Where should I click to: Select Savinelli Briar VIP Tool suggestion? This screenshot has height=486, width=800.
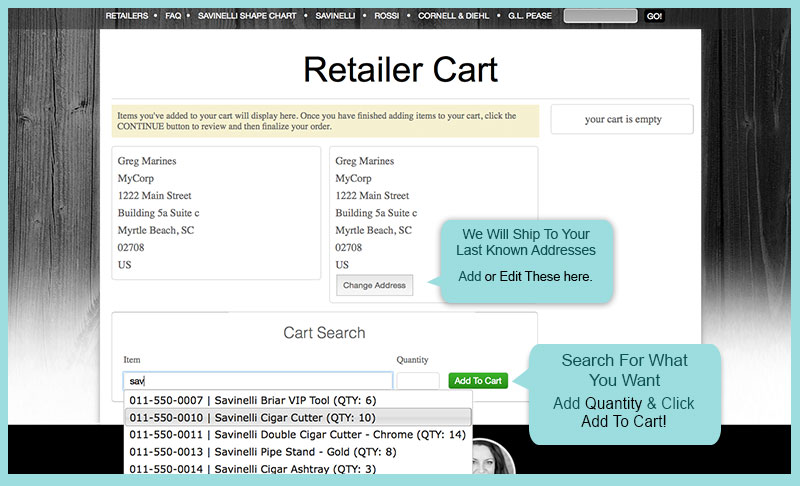point(298,400)
